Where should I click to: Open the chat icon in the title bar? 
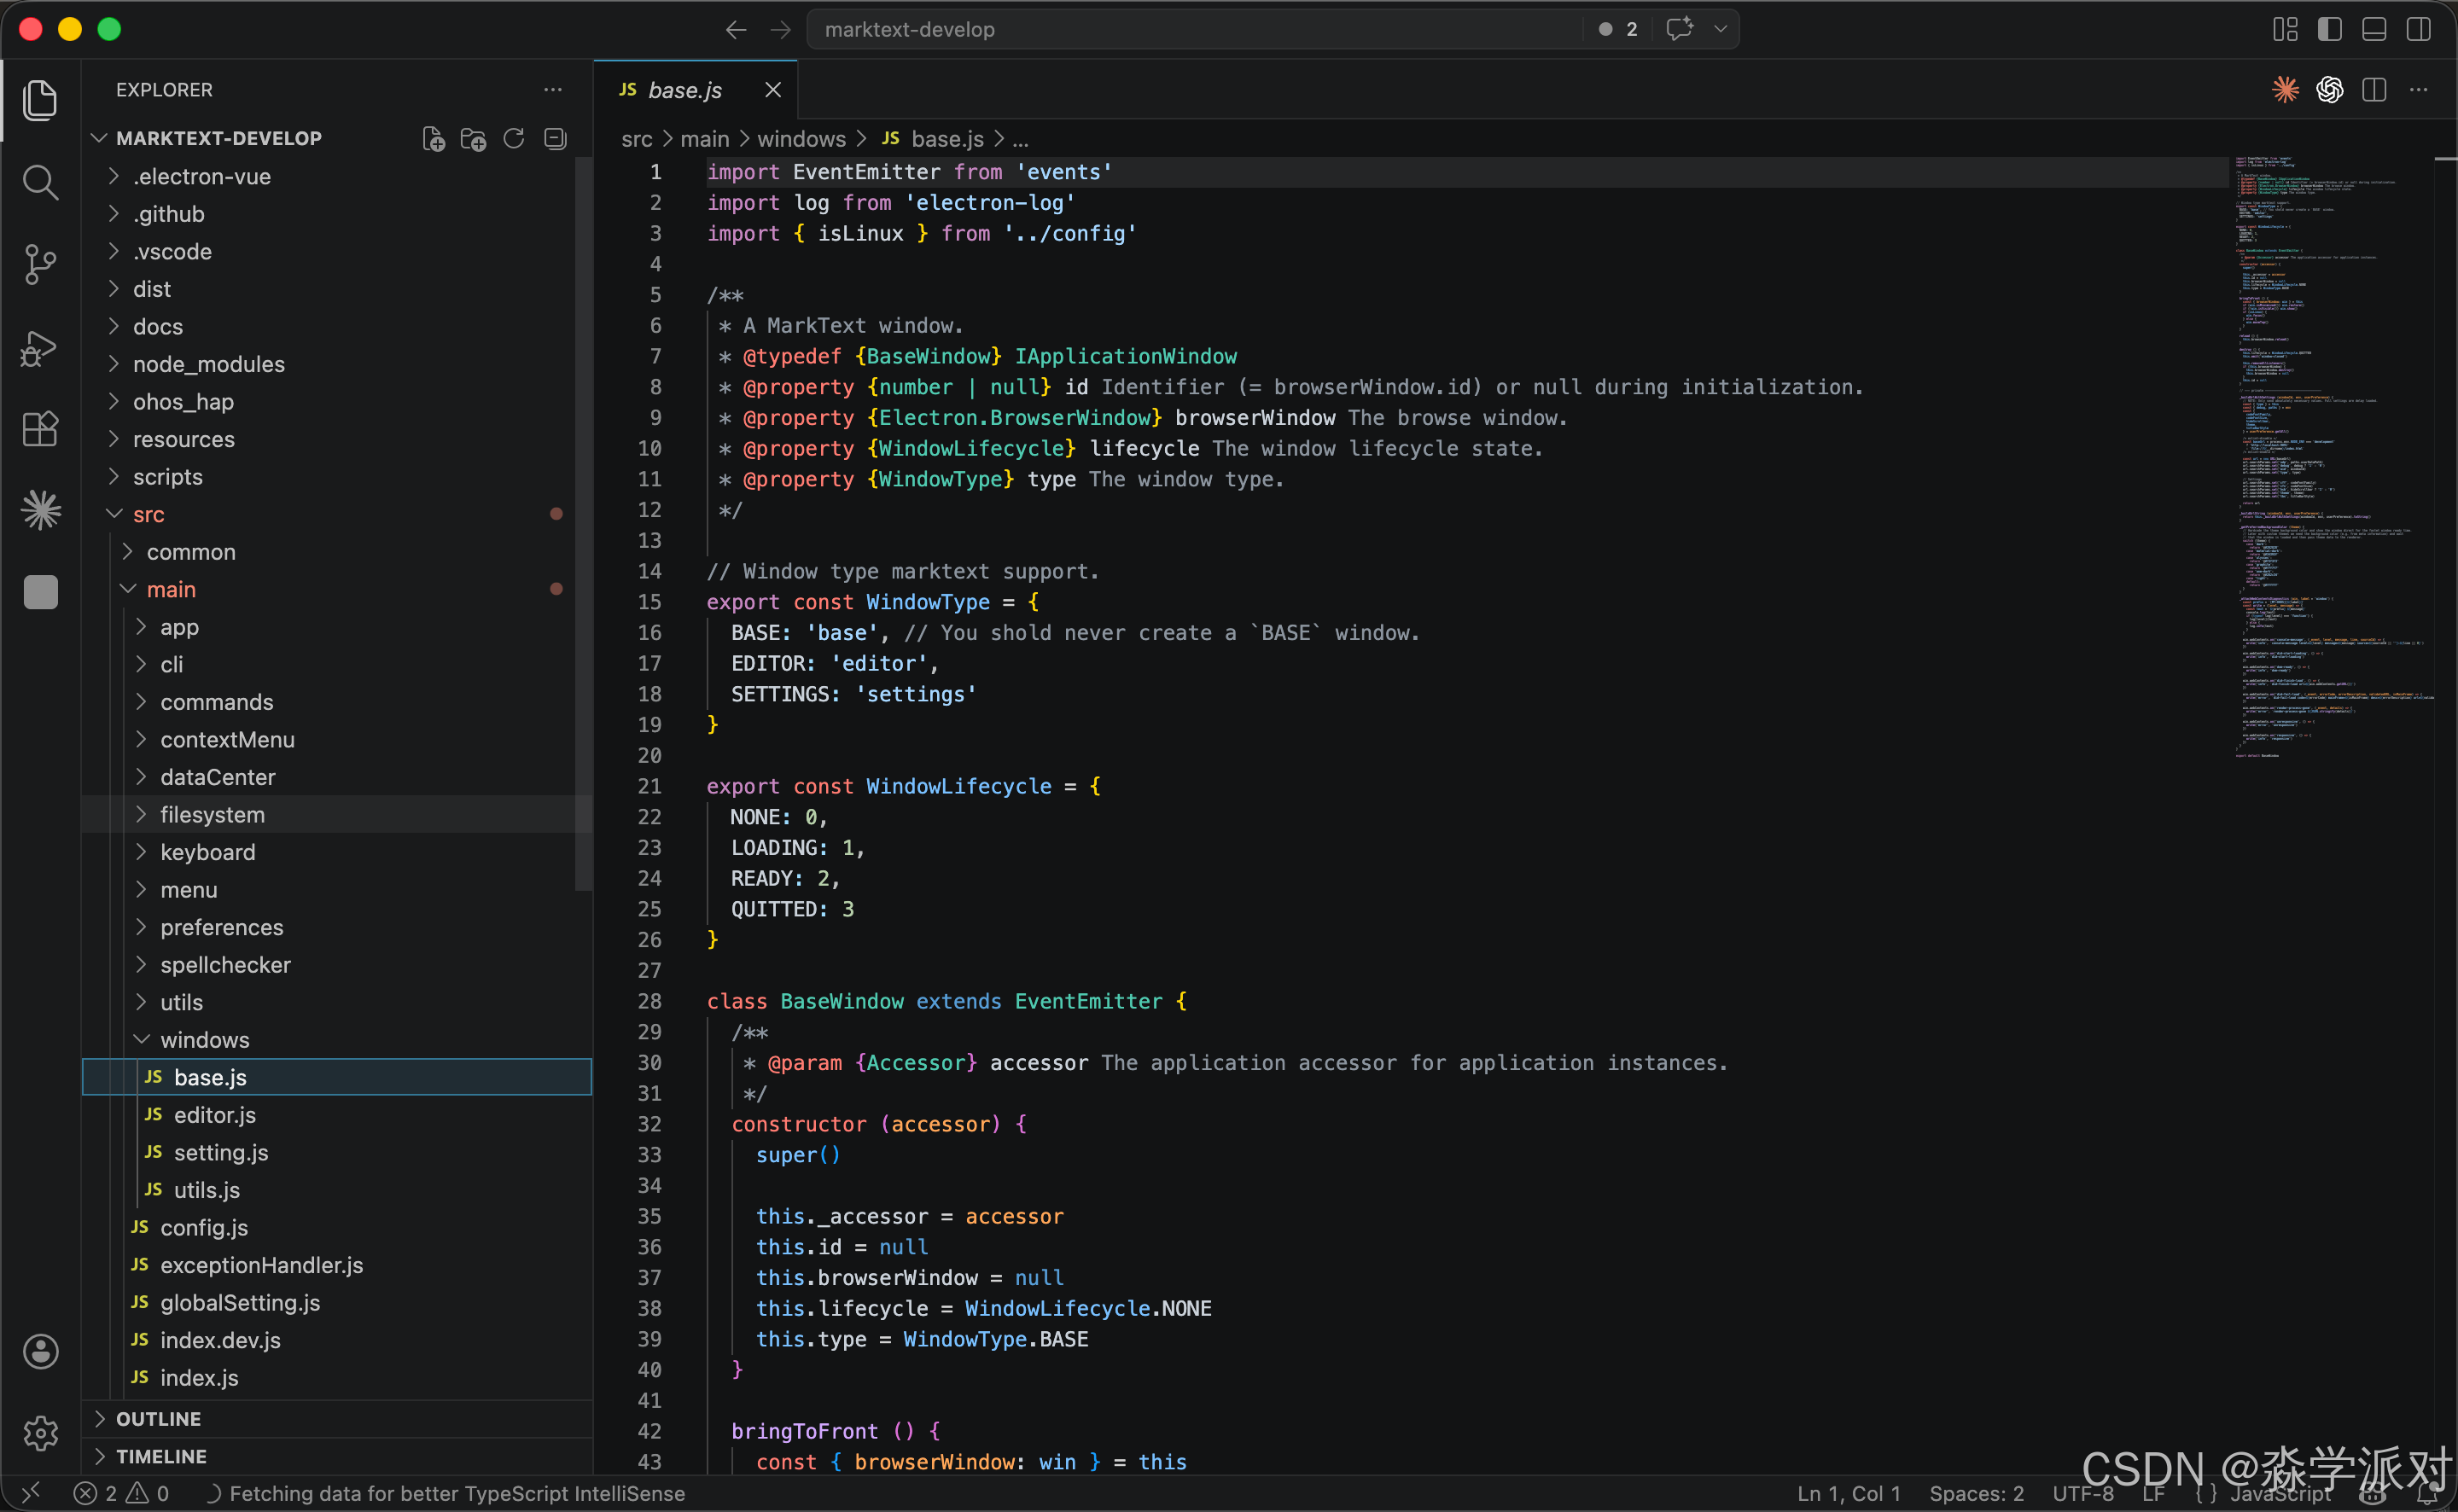pos(1680,29)
